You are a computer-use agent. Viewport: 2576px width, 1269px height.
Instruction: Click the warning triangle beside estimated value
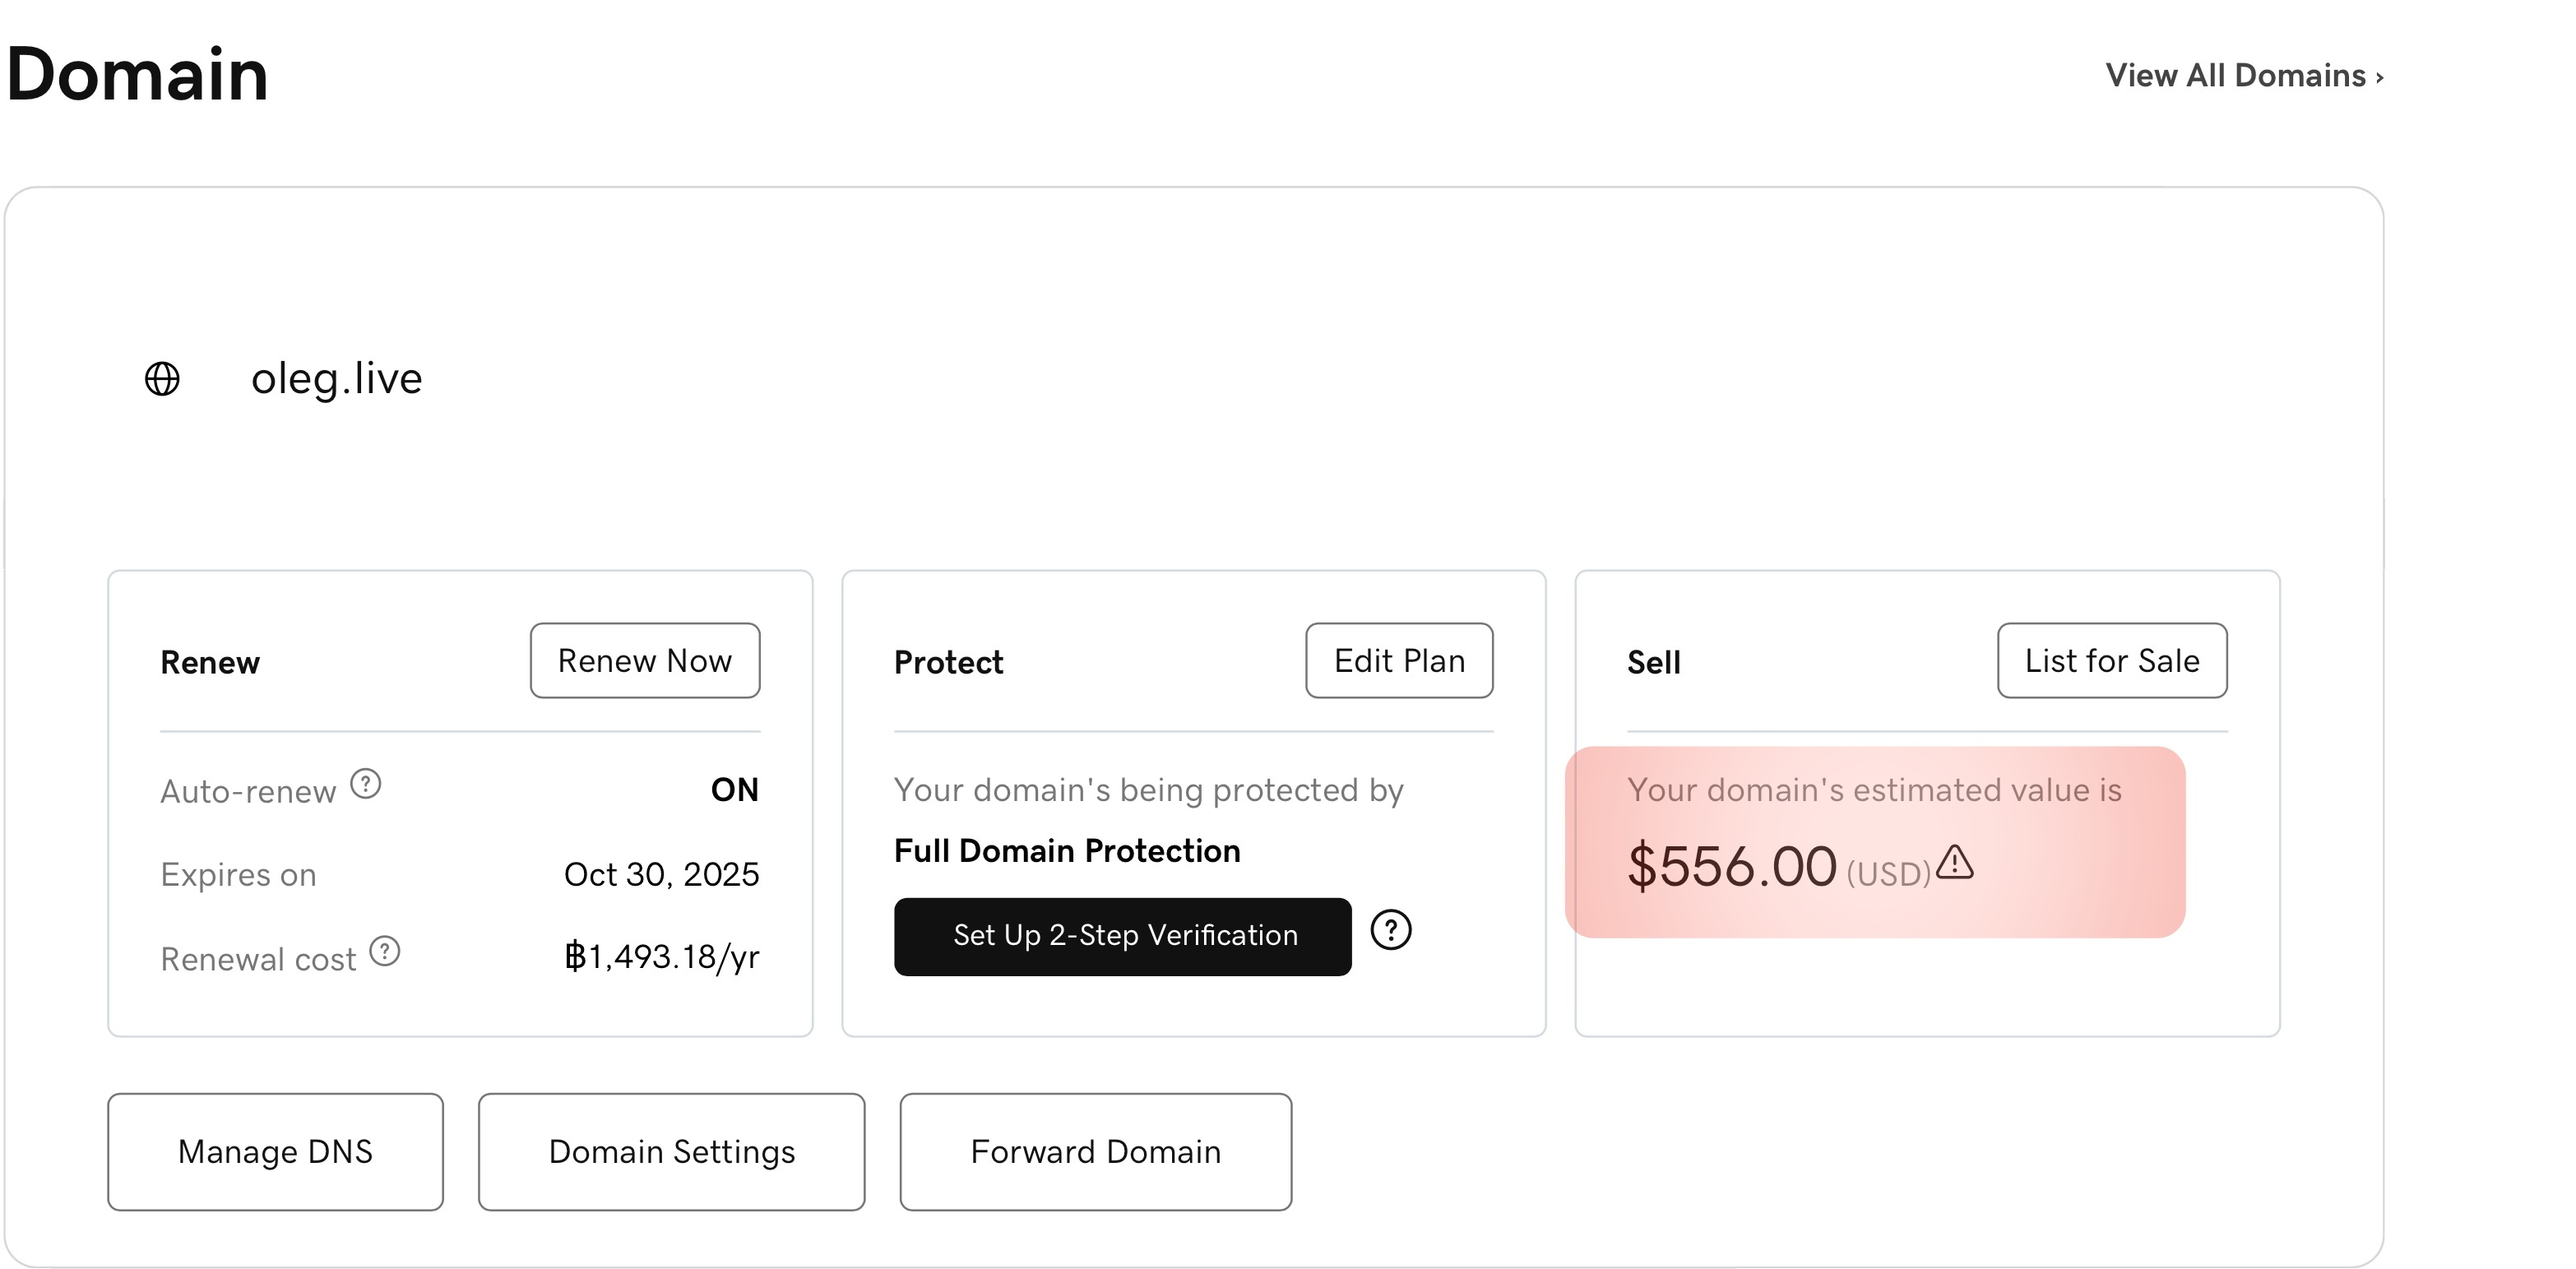(1955, 862)
